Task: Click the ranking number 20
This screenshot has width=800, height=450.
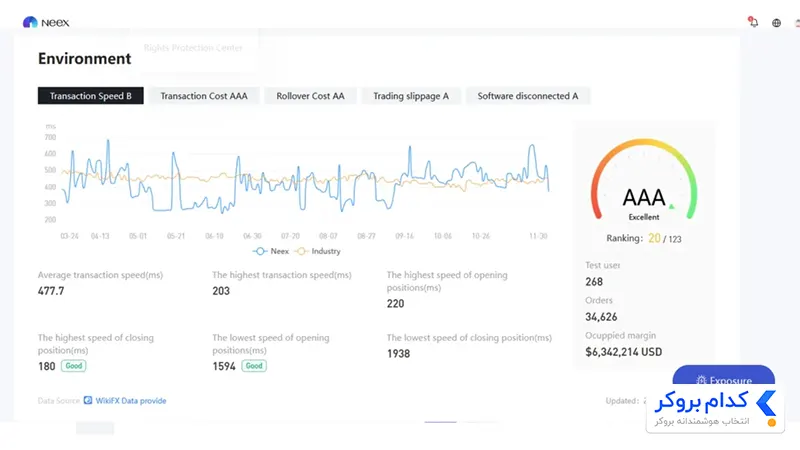Action: click(x=654, y=238)
